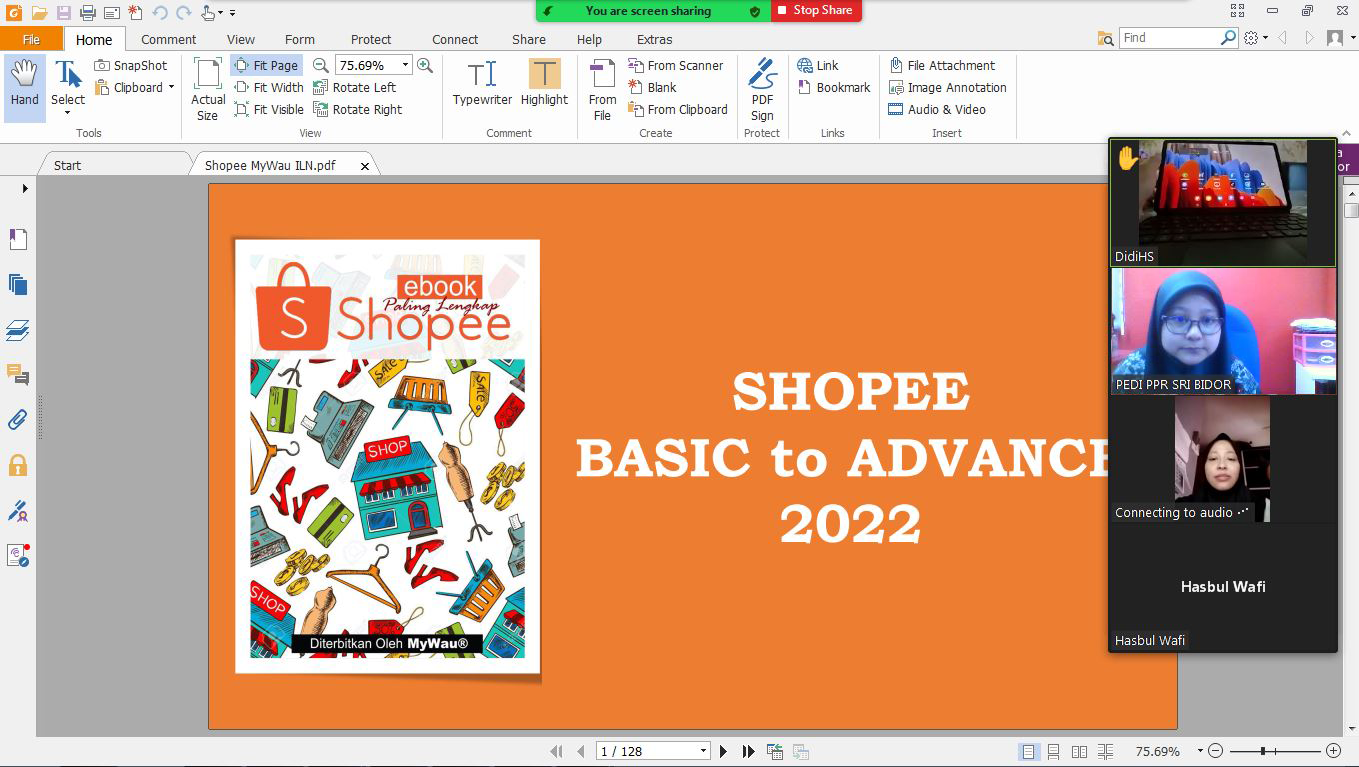This screenshot has height=767, width=1359.
Task: Select the Typewriter tool
Action: [482, 83]
